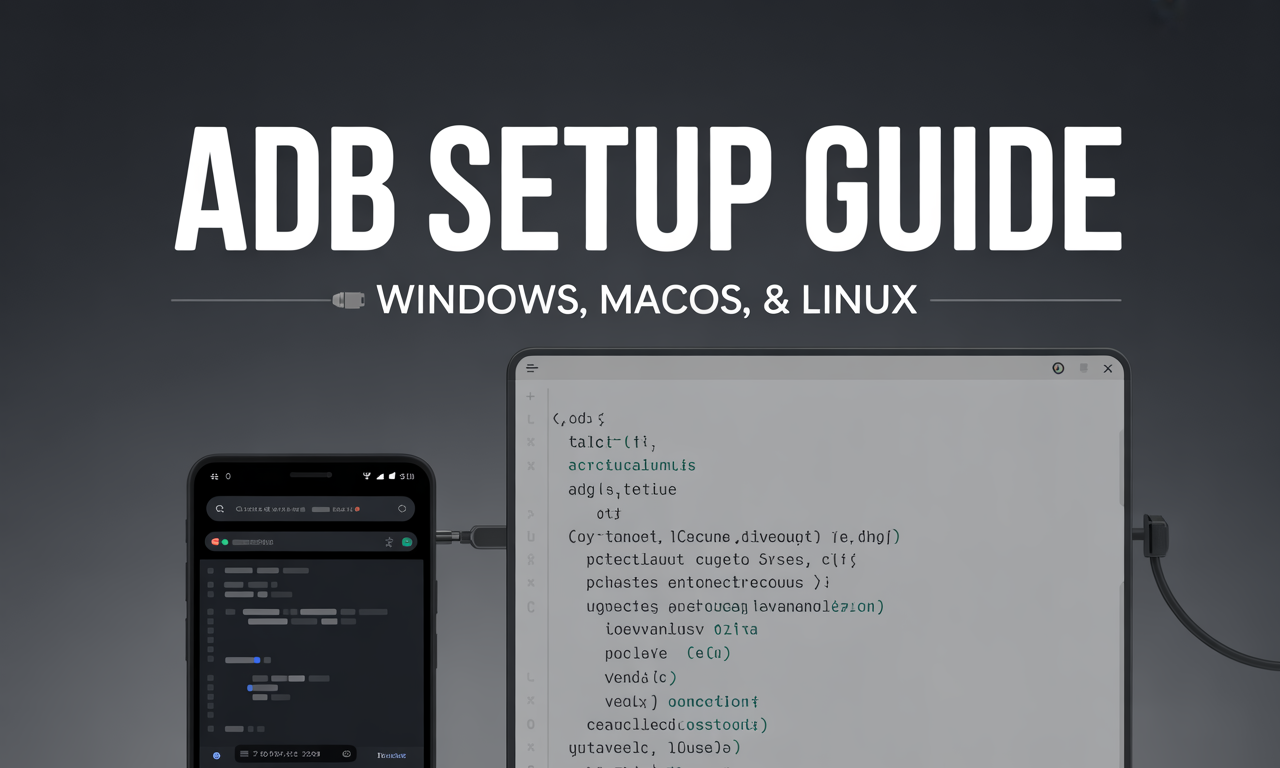The image size is (1280, 768).
Task: Tap the green dot next to red dot
Action: 225,542
